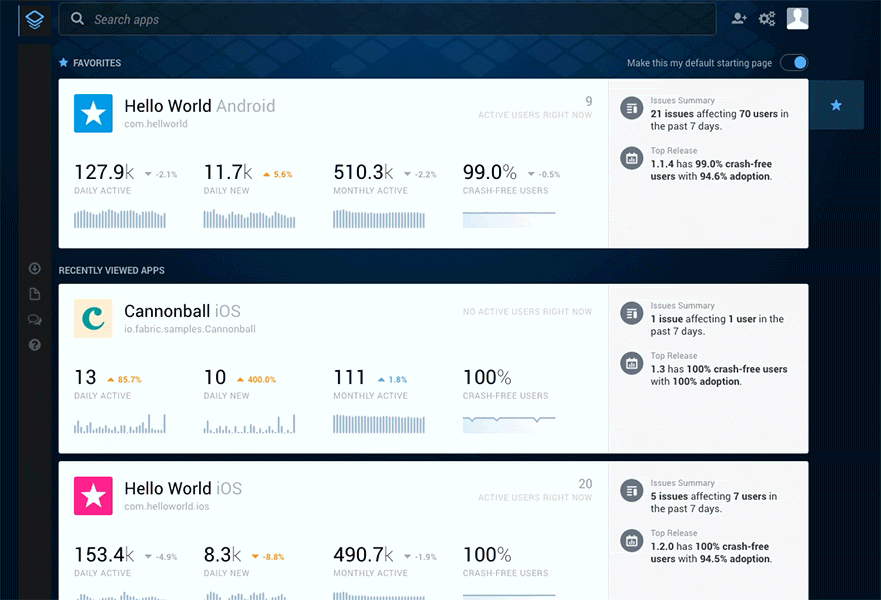Click the Favorites star icon
881x600 pixels.
[x=63, y=62]
